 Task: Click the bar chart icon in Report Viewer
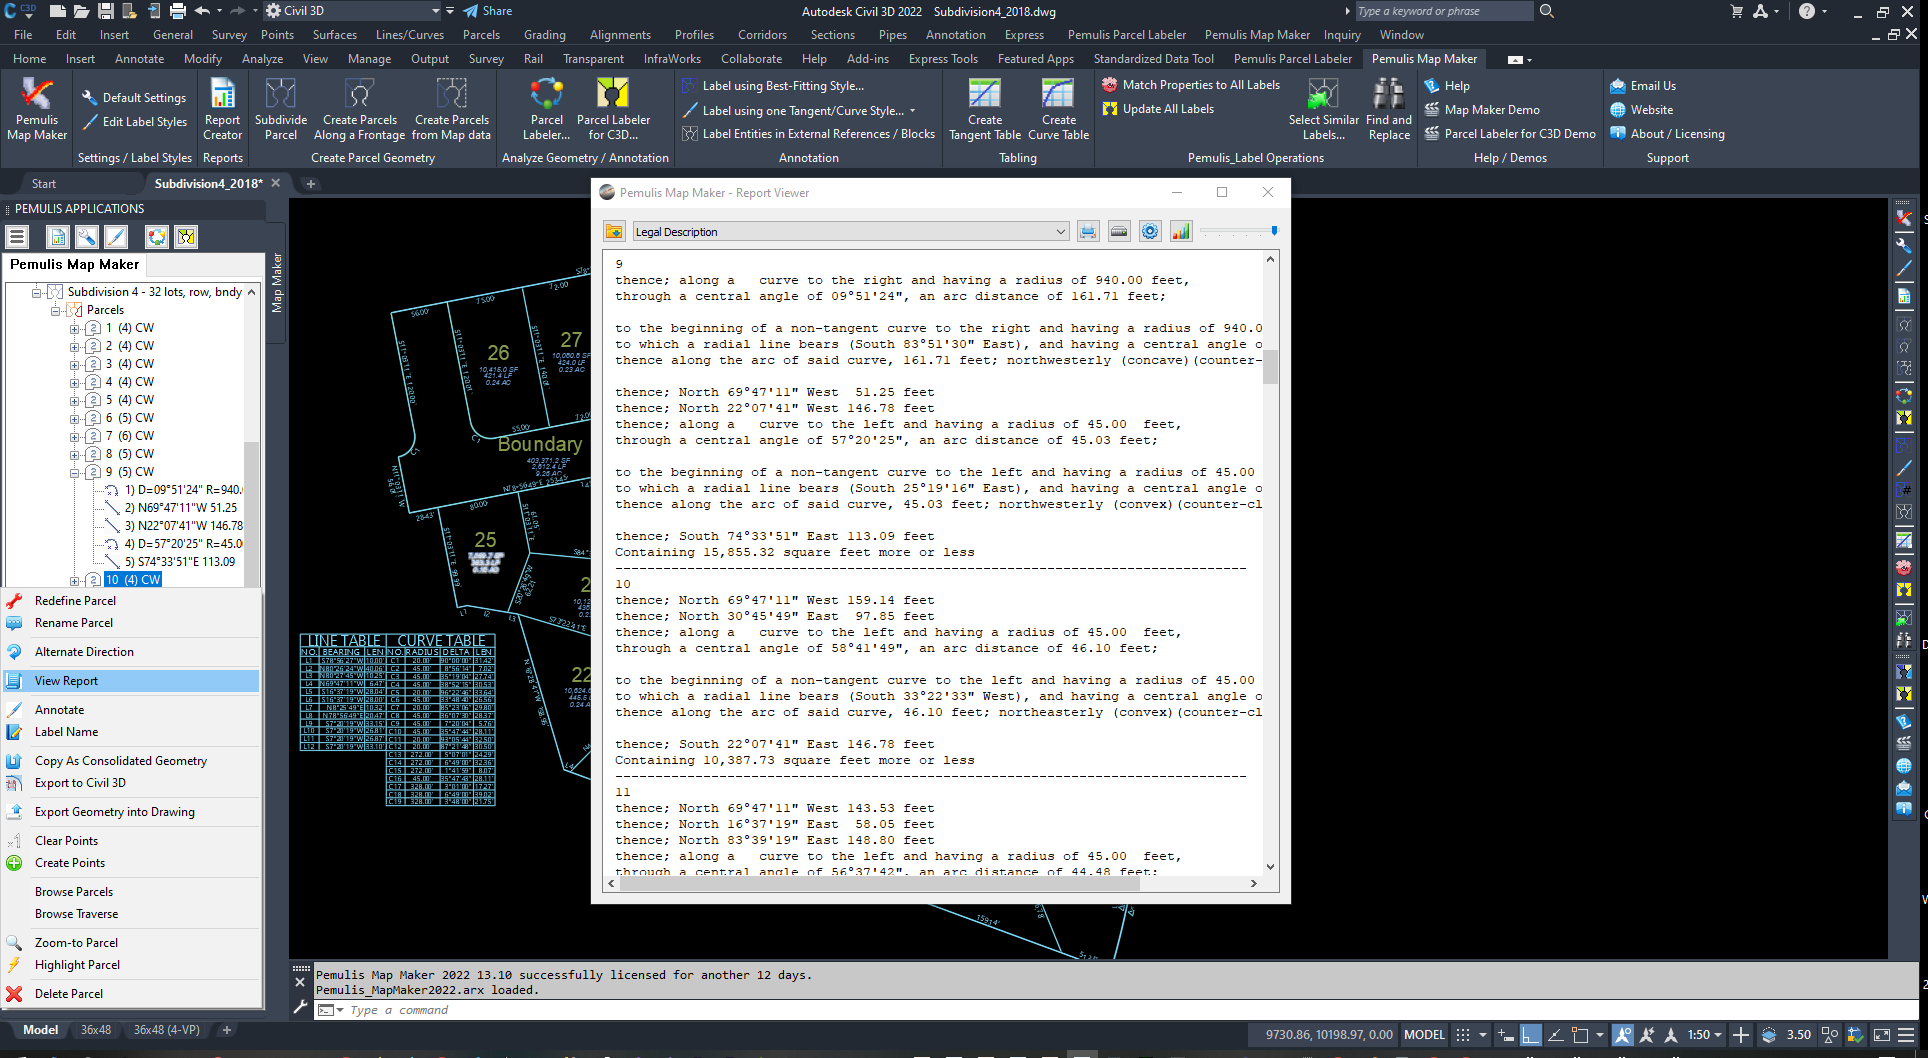1181,232
